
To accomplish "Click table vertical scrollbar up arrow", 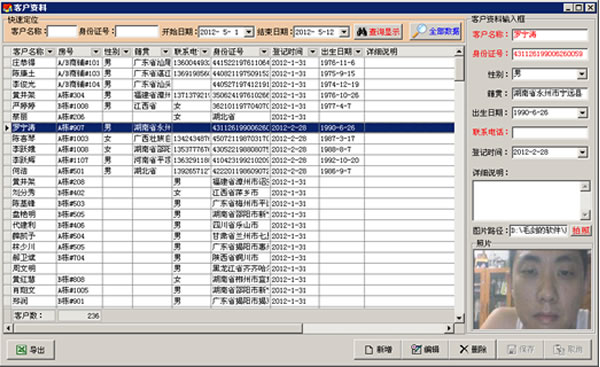I will (x=459, y=52).
